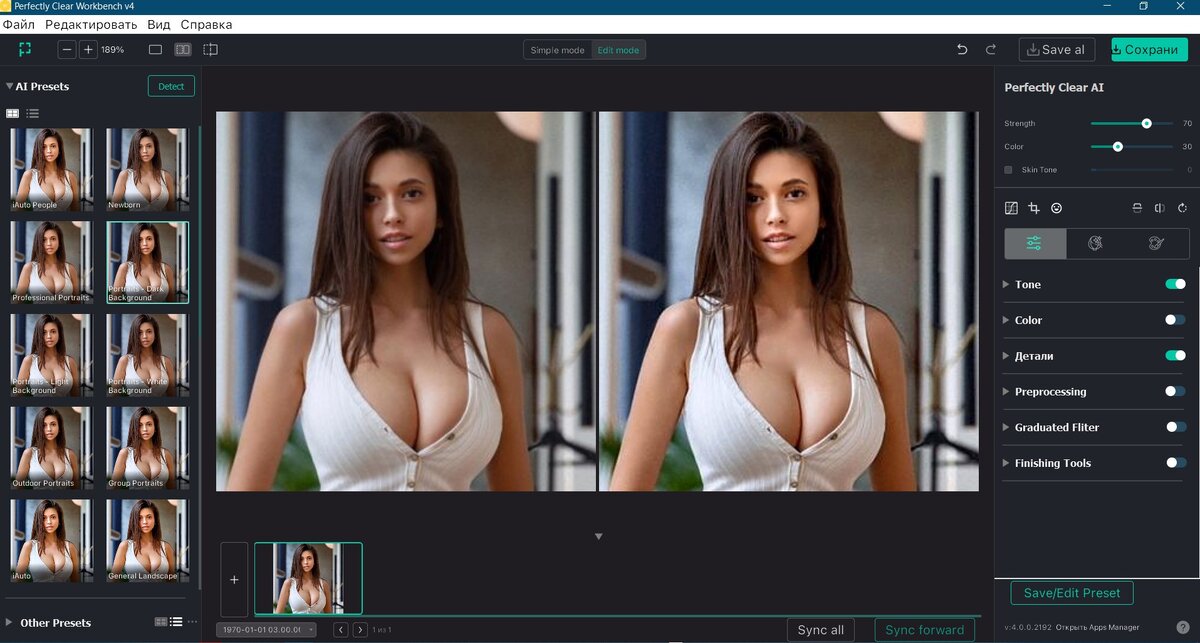Image resolution: width=1200 pixels, height=643 pixels.
Task: Click the Сохрани save button
Action: tap(1149, 49)
